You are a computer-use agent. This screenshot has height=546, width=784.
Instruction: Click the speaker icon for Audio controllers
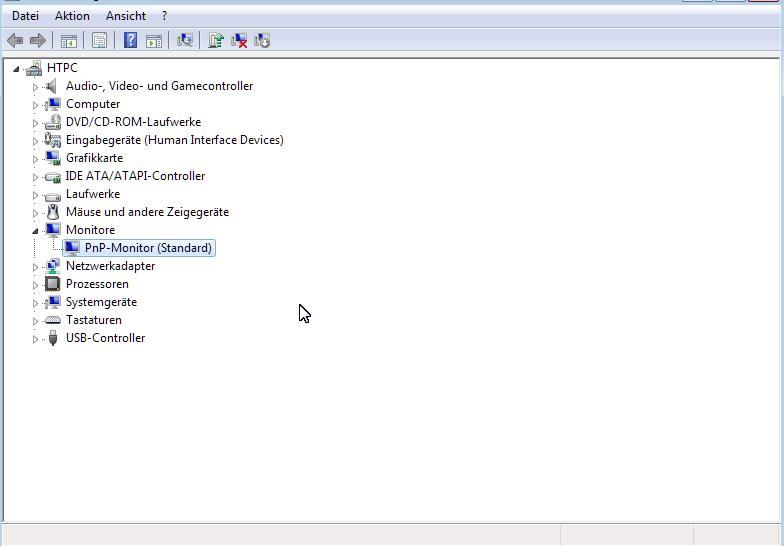coord(52,86)
